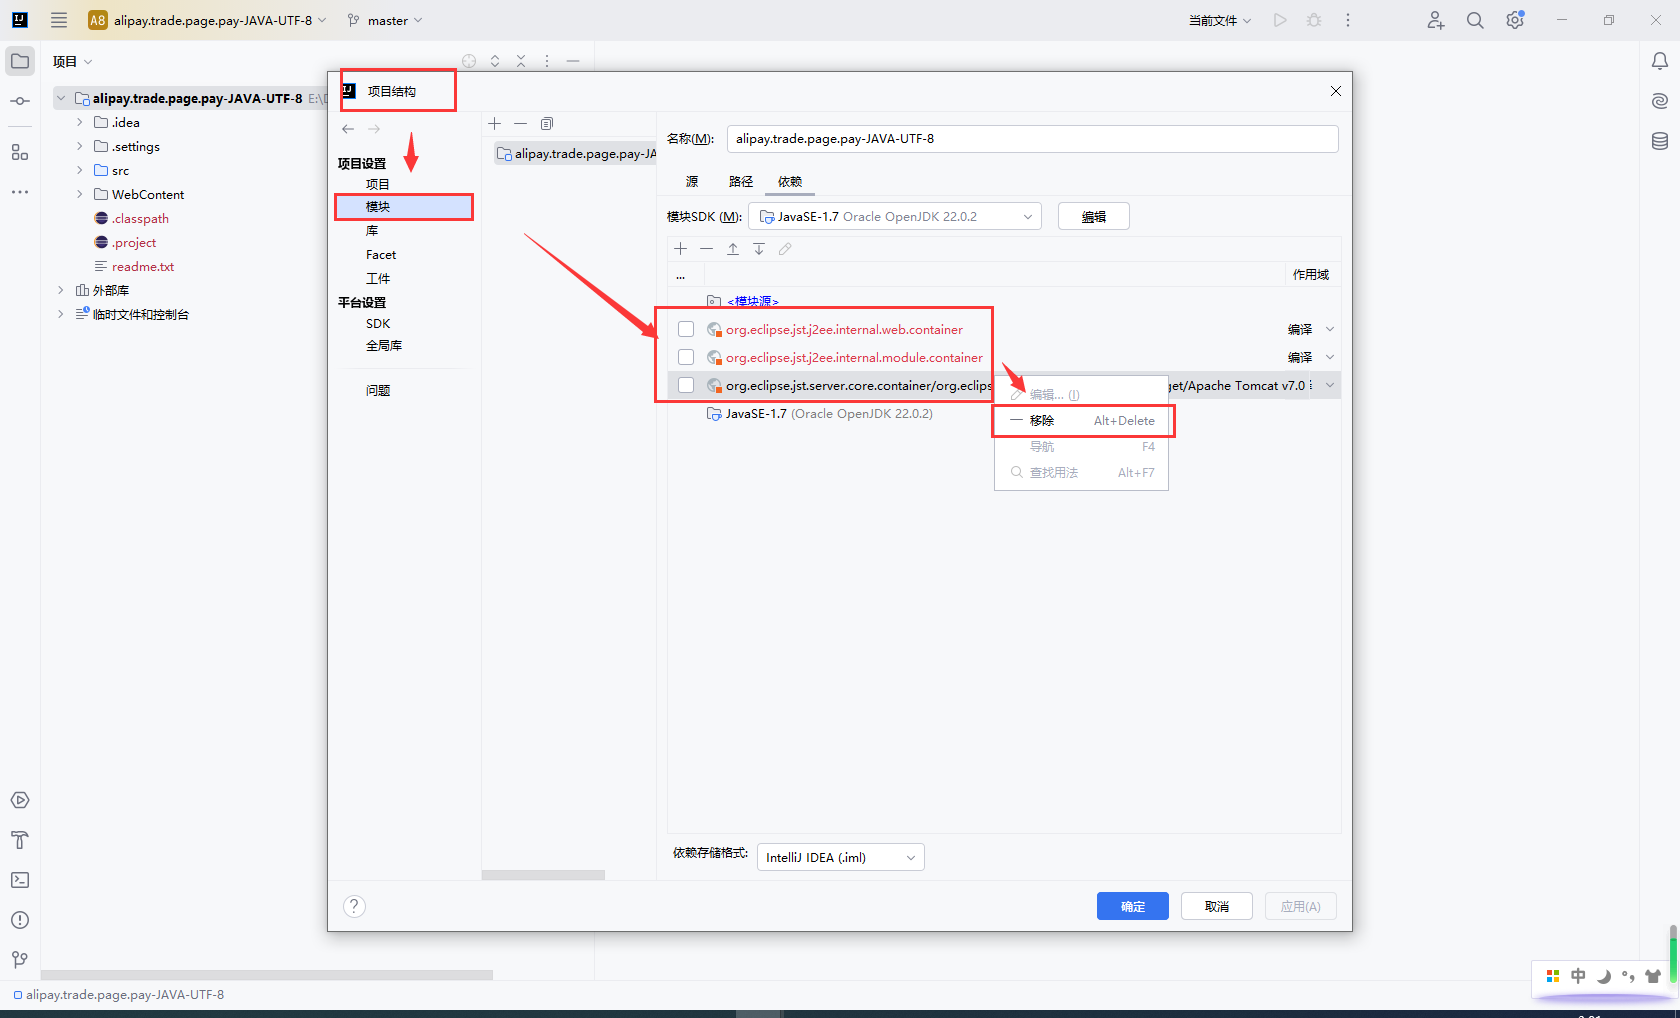Open scope dropdown for module.container row
The width and height of the screenshot is (1680, 1018).
(x=1330, y=357)
